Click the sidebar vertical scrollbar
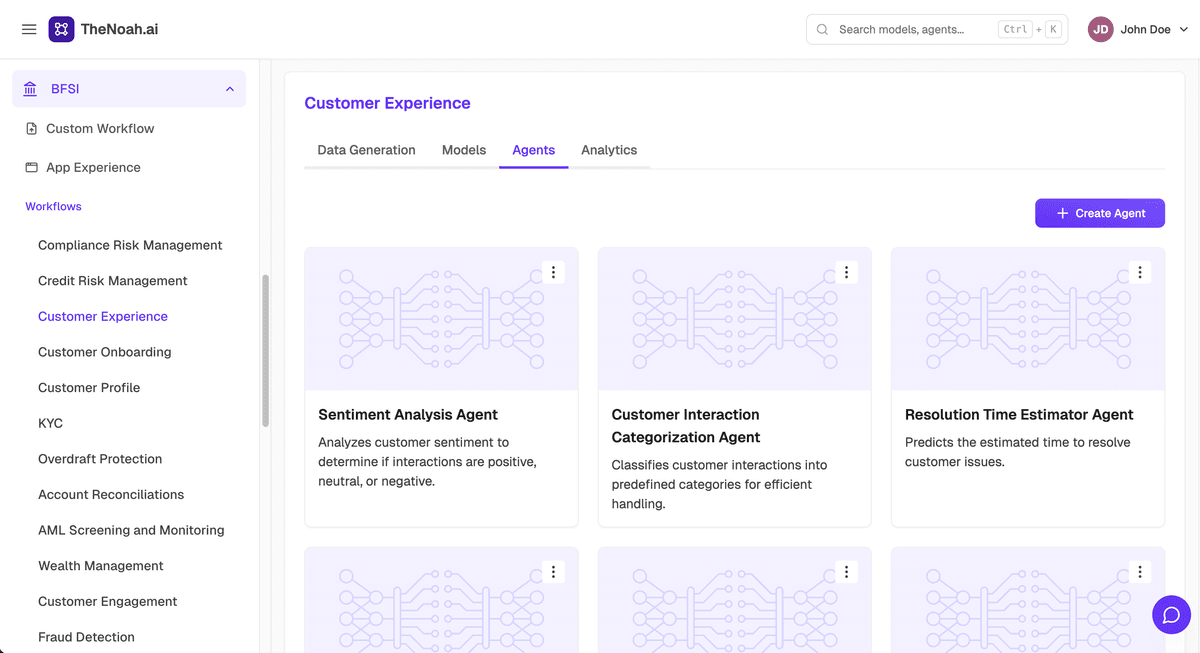1200x653 pixels. [x=265, y=350]
